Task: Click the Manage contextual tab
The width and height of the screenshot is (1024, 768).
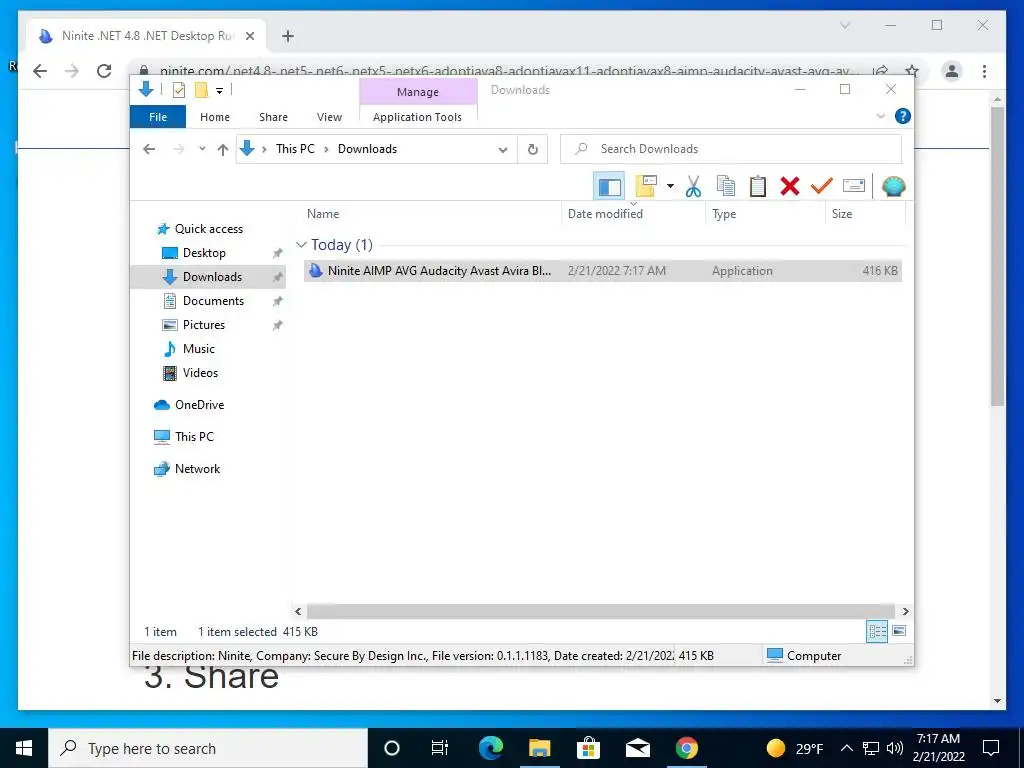Action: pyautogui.click(x=418, y=92)
